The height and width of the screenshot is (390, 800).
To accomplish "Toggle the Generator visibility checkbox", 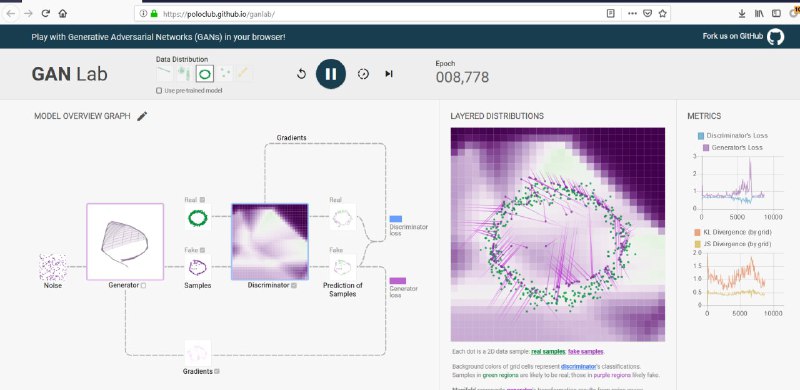I will 143,286.
